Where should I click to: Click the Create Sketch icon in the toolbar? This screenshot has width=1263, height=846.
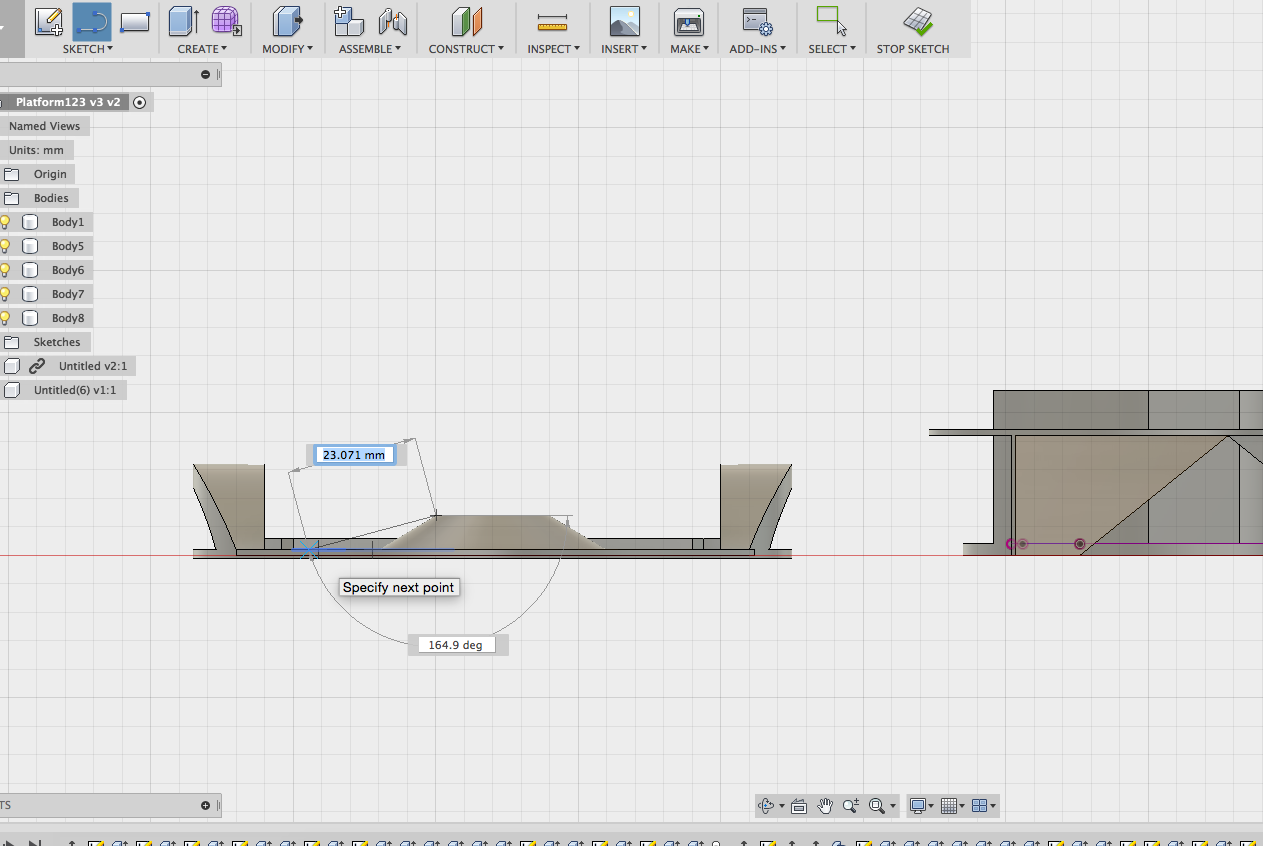point(48,21)
